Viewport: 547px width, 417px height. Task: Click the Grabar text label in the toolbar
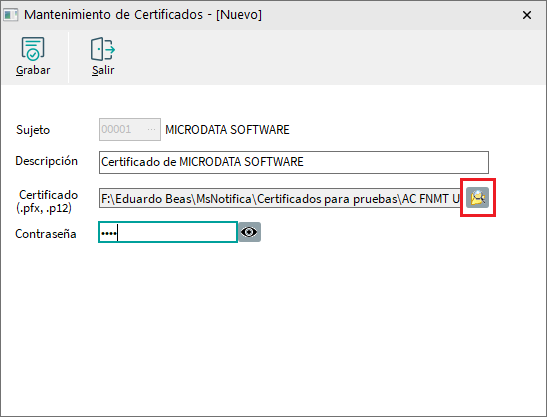coord(33,70)
